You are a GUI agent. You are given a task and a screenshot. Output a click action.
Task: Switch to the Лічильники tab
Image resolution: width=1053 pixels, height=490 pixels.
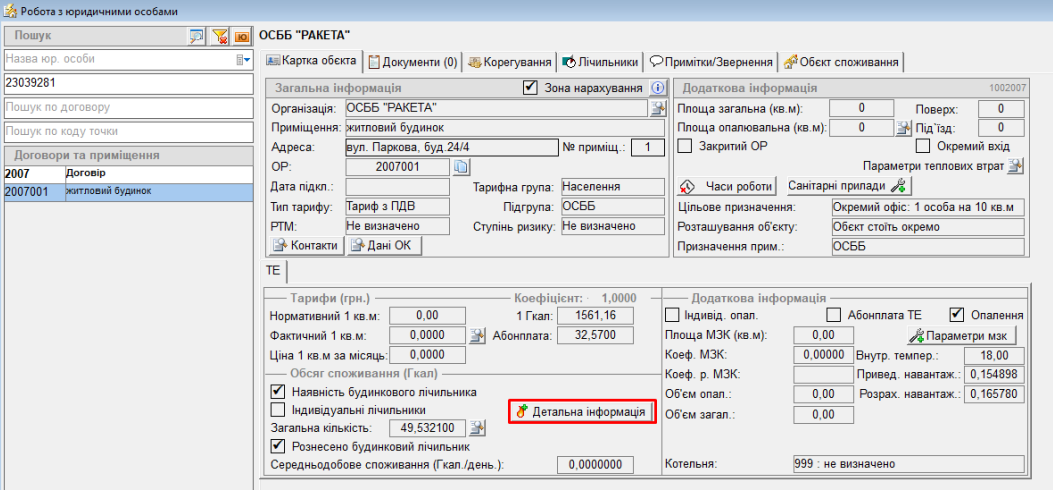tap(600, 62)
